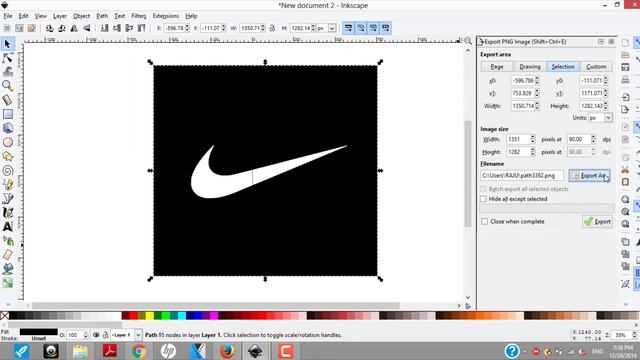The width and height of the screenshot is (640, 360).
Task: Switch export area to Page
Action: (497, 67)
